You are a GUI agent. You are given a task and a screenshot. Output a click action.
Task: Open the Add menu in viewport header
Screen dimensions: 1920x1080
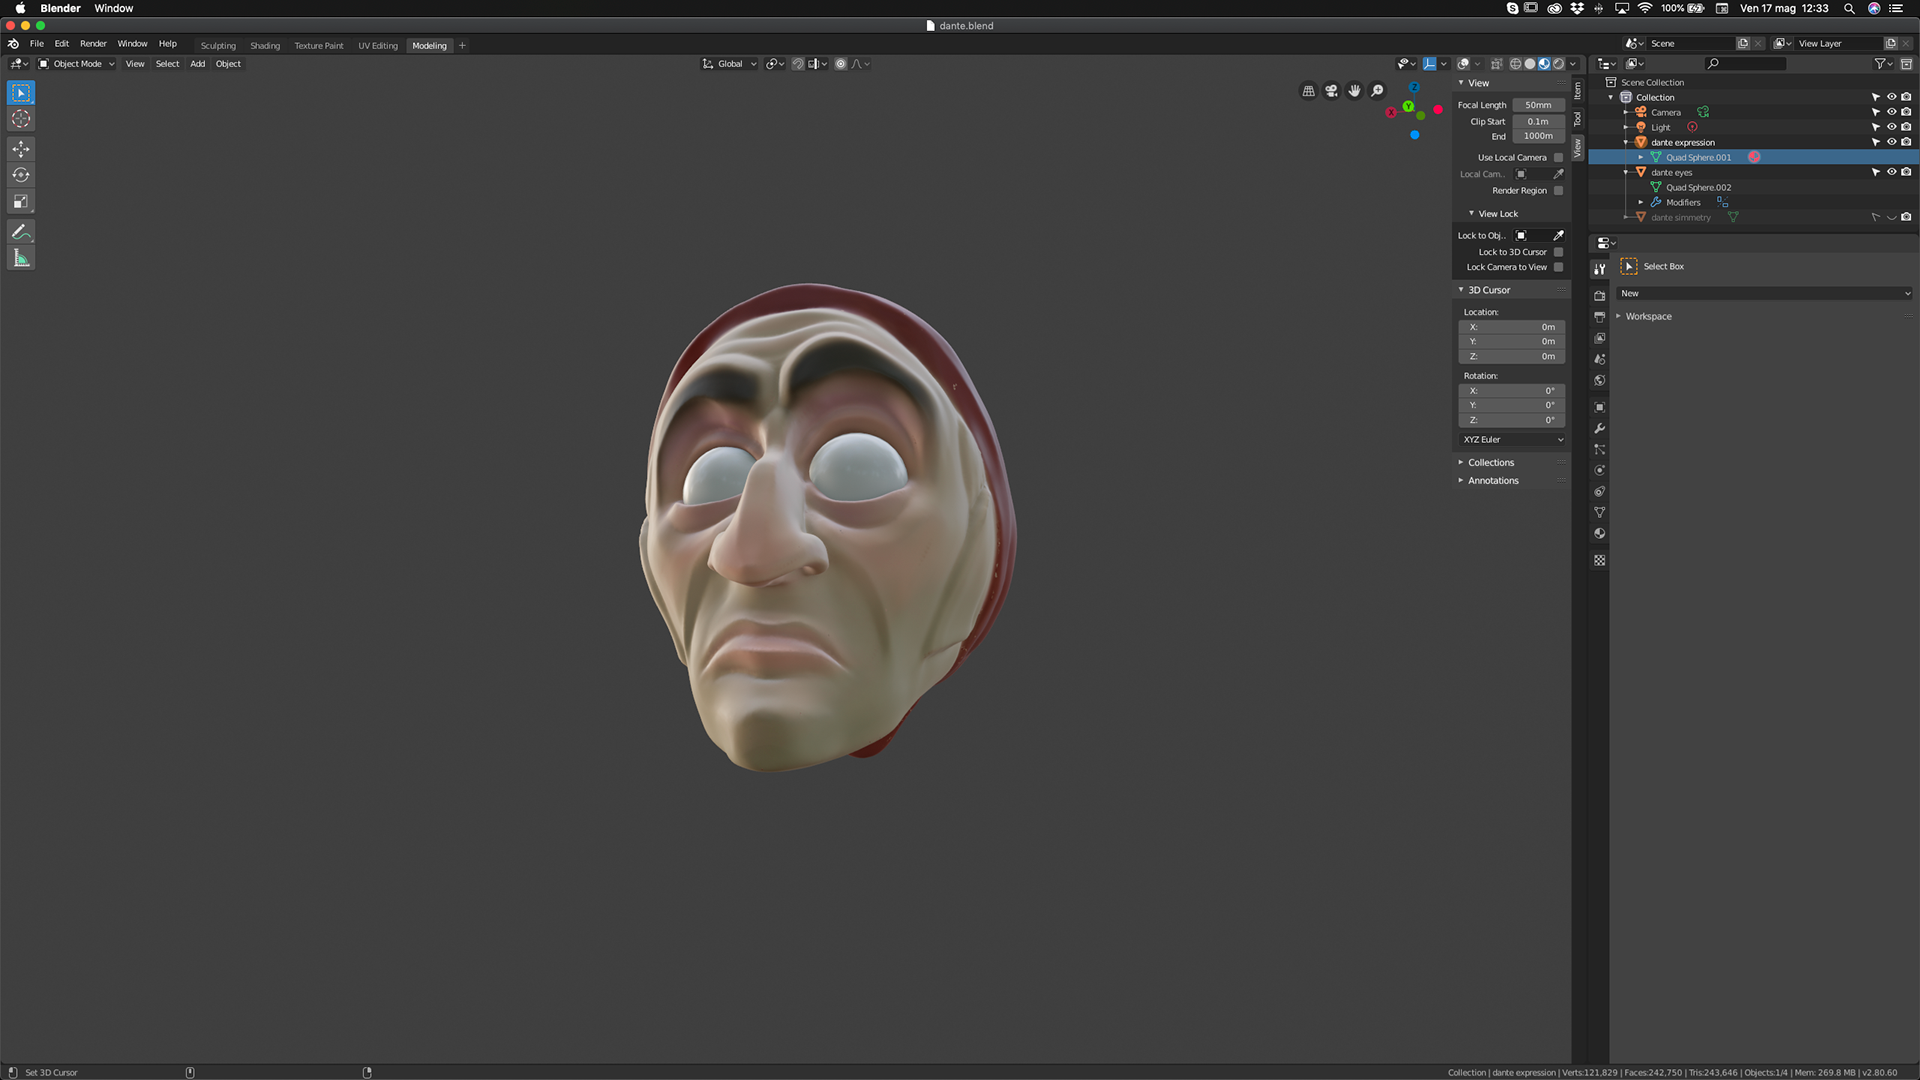(198, 64)
